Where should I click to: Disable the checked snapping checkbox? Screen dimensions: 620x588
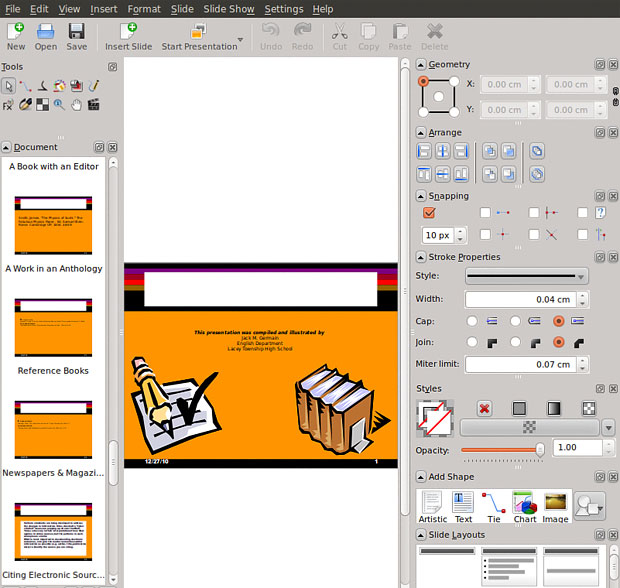click(x=429, y=213)
